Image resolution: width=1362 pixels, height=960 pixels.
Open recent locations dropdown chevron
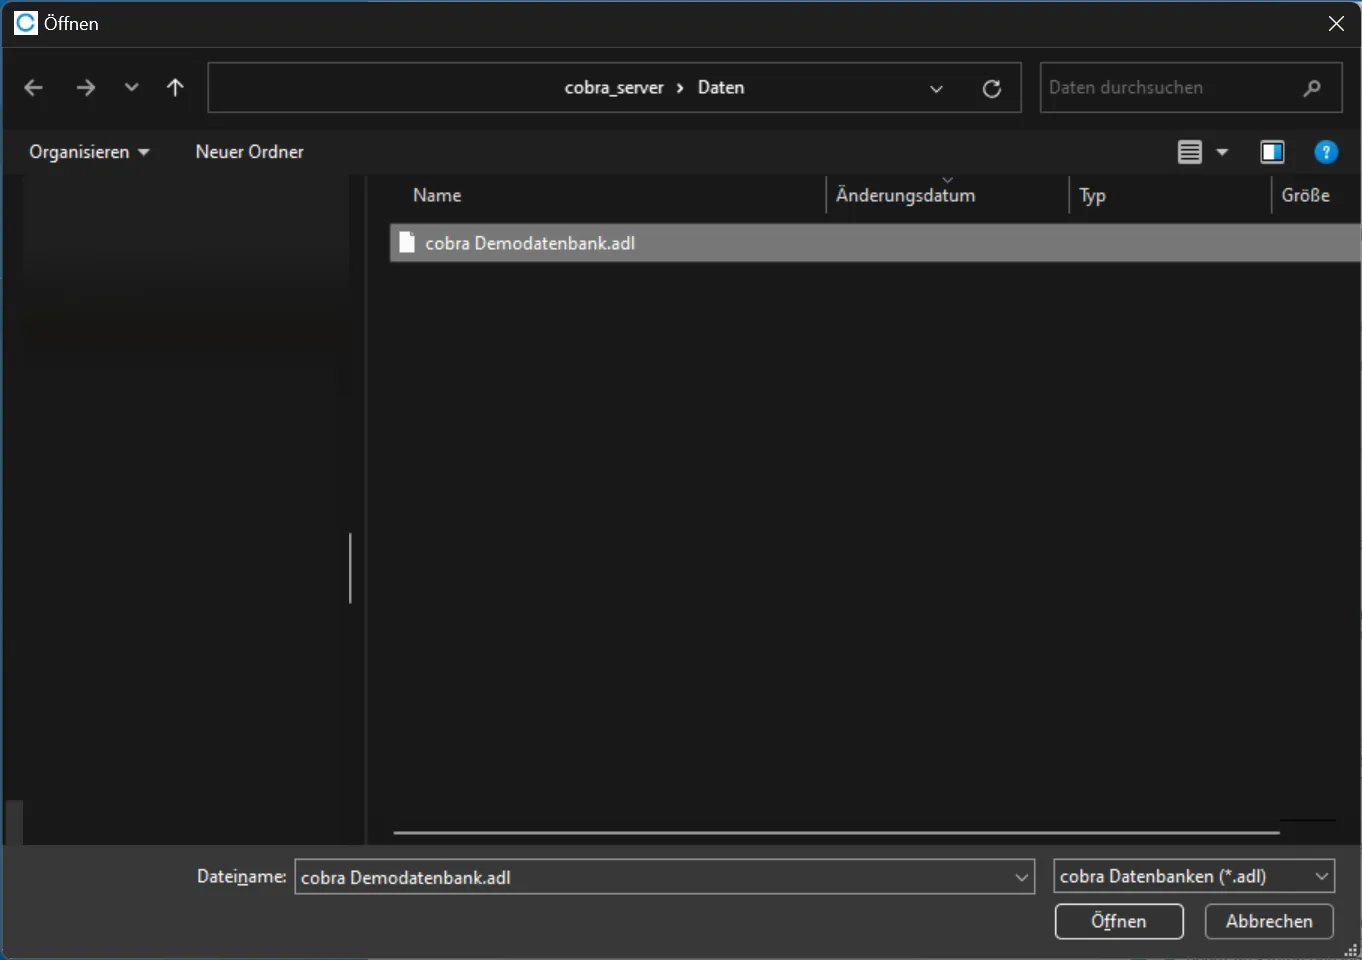[x=131, y=88]
